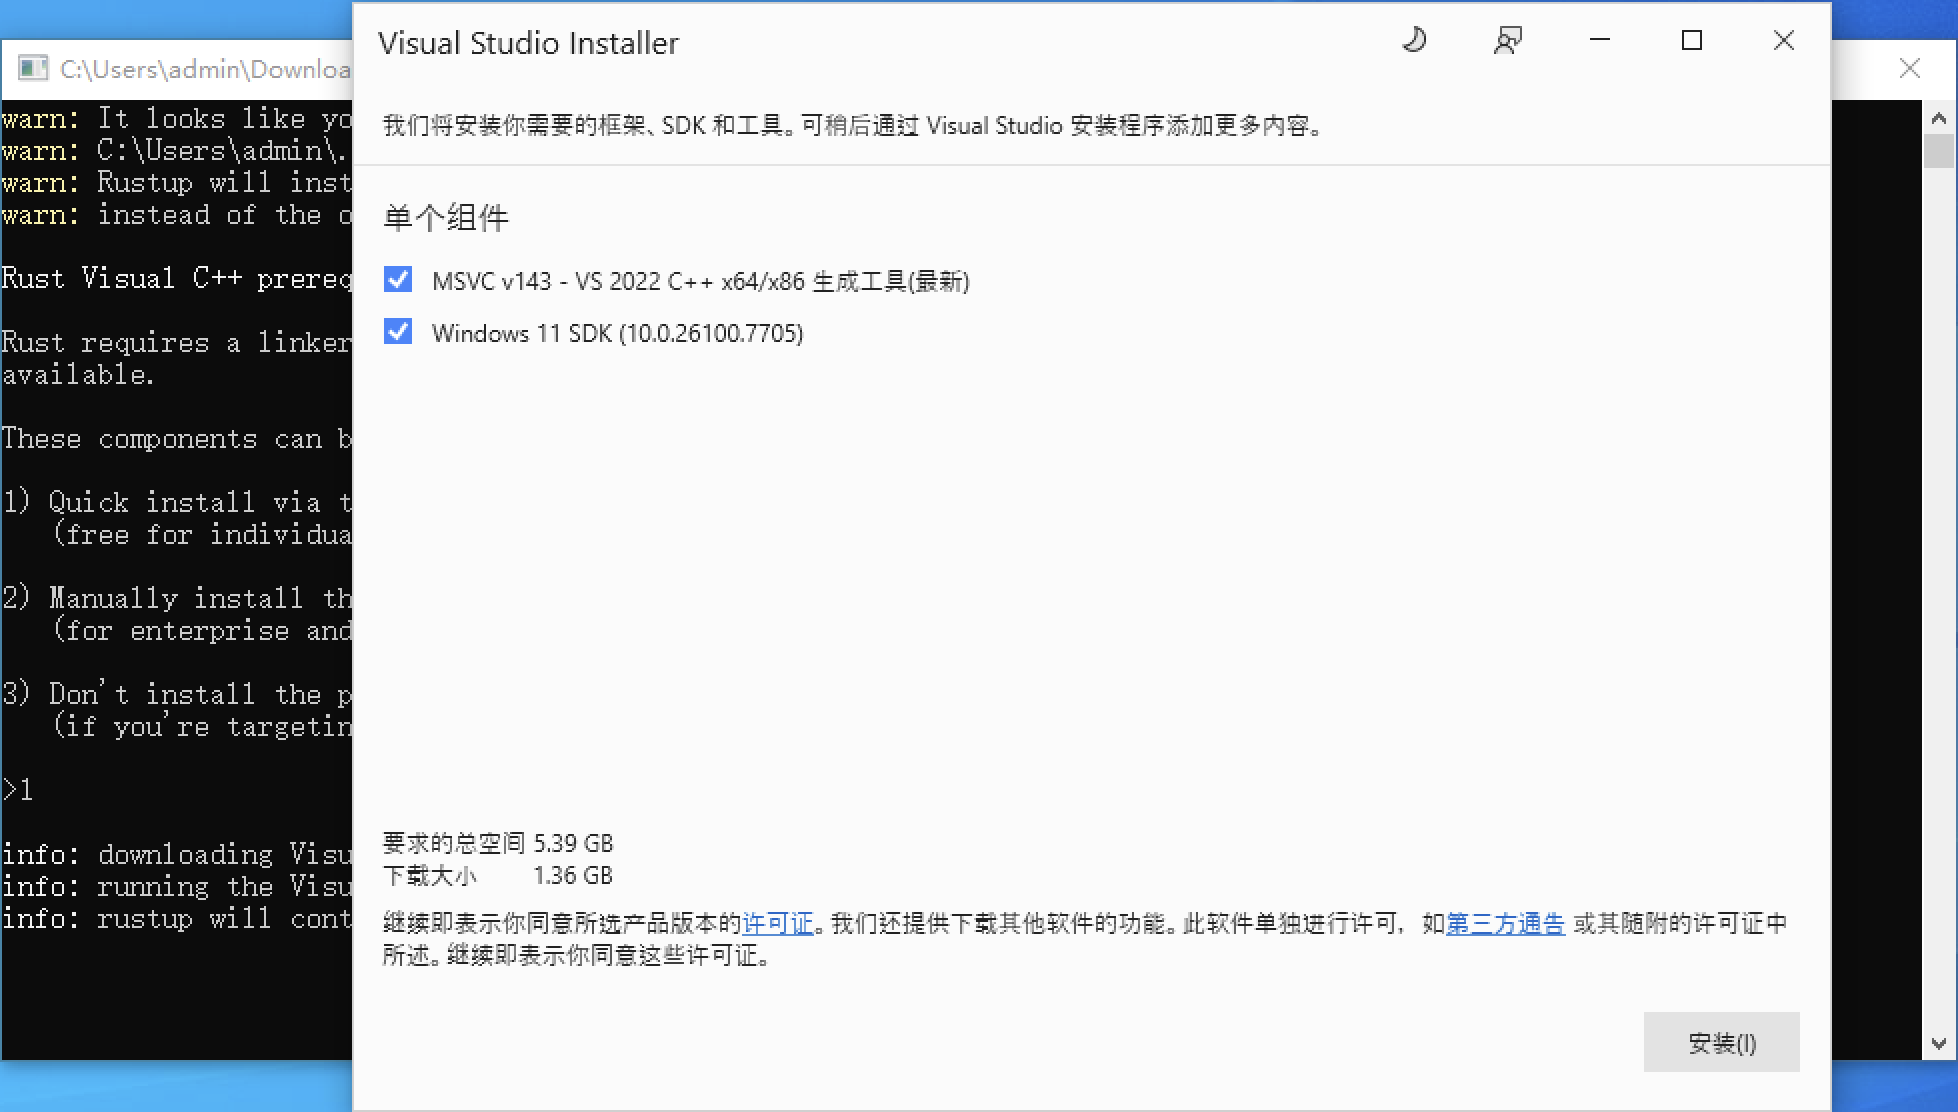
Task: Click the 安装(I) install button
Action: point(1721,1042)
